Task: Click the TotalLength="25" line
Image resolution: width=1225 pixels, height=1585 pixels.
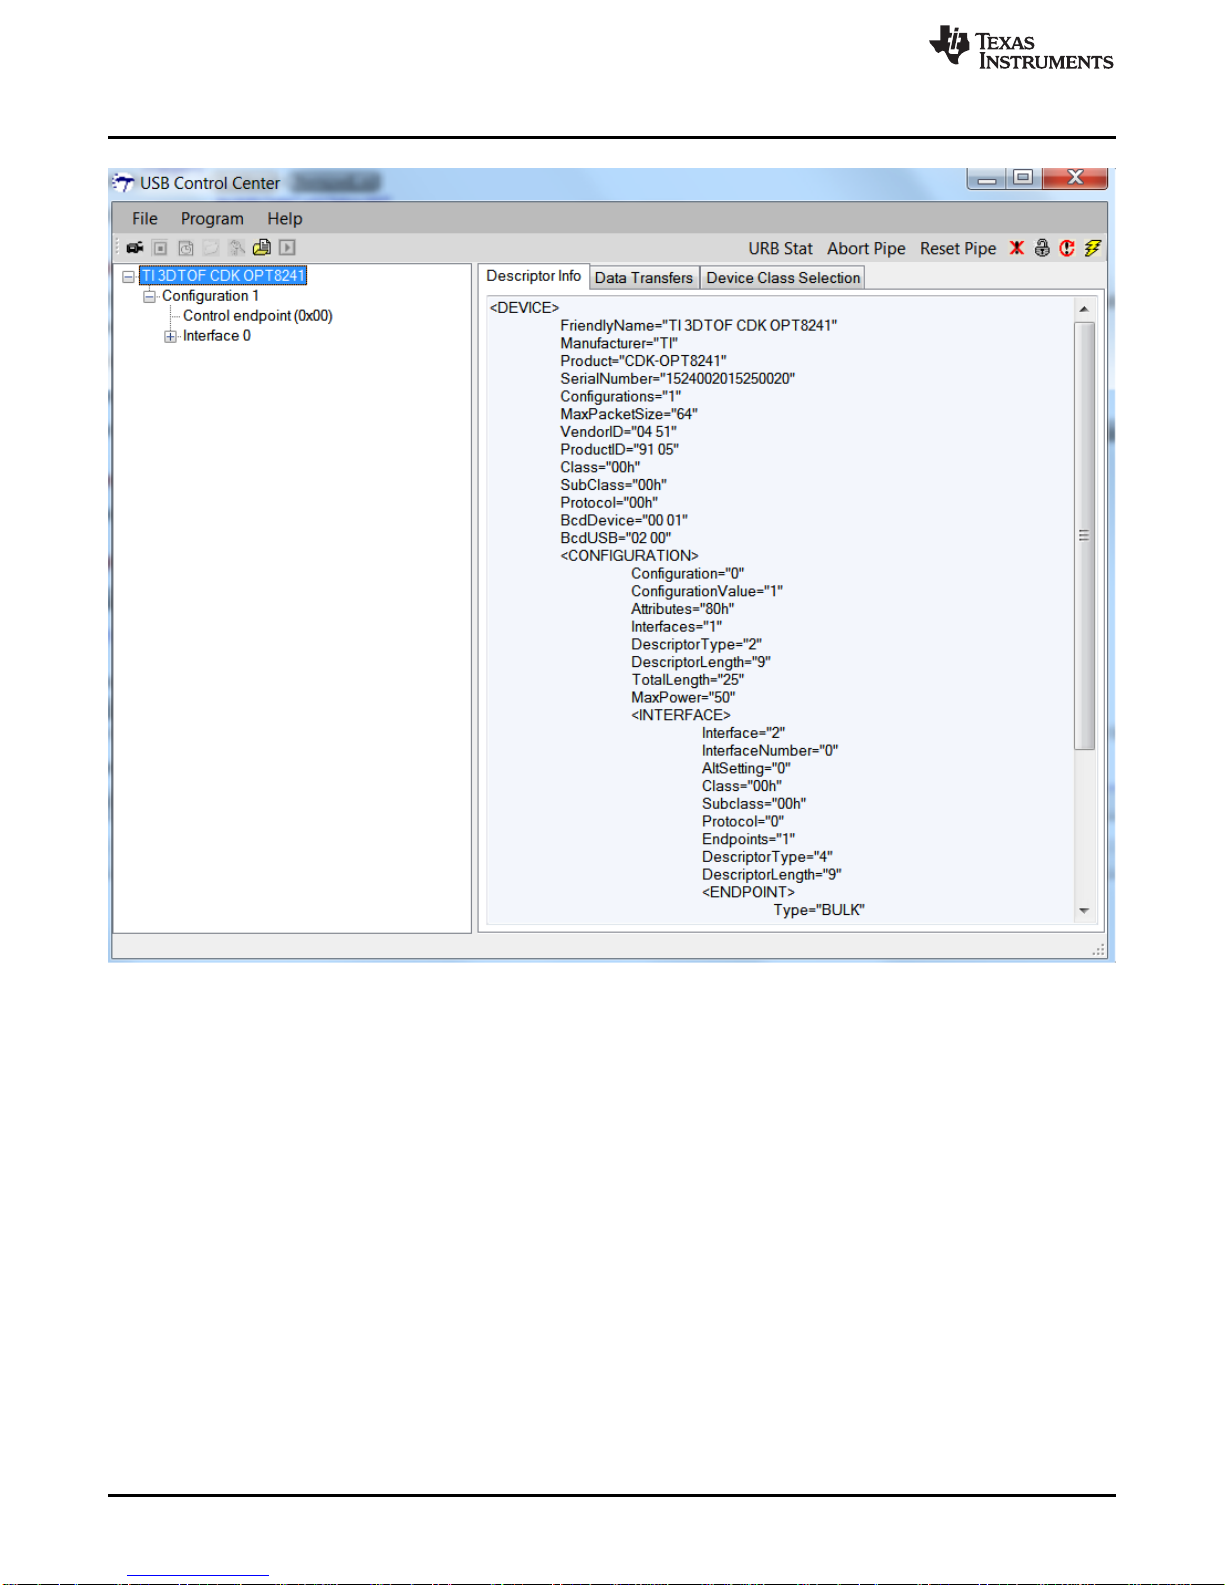Action: (687, 680)
